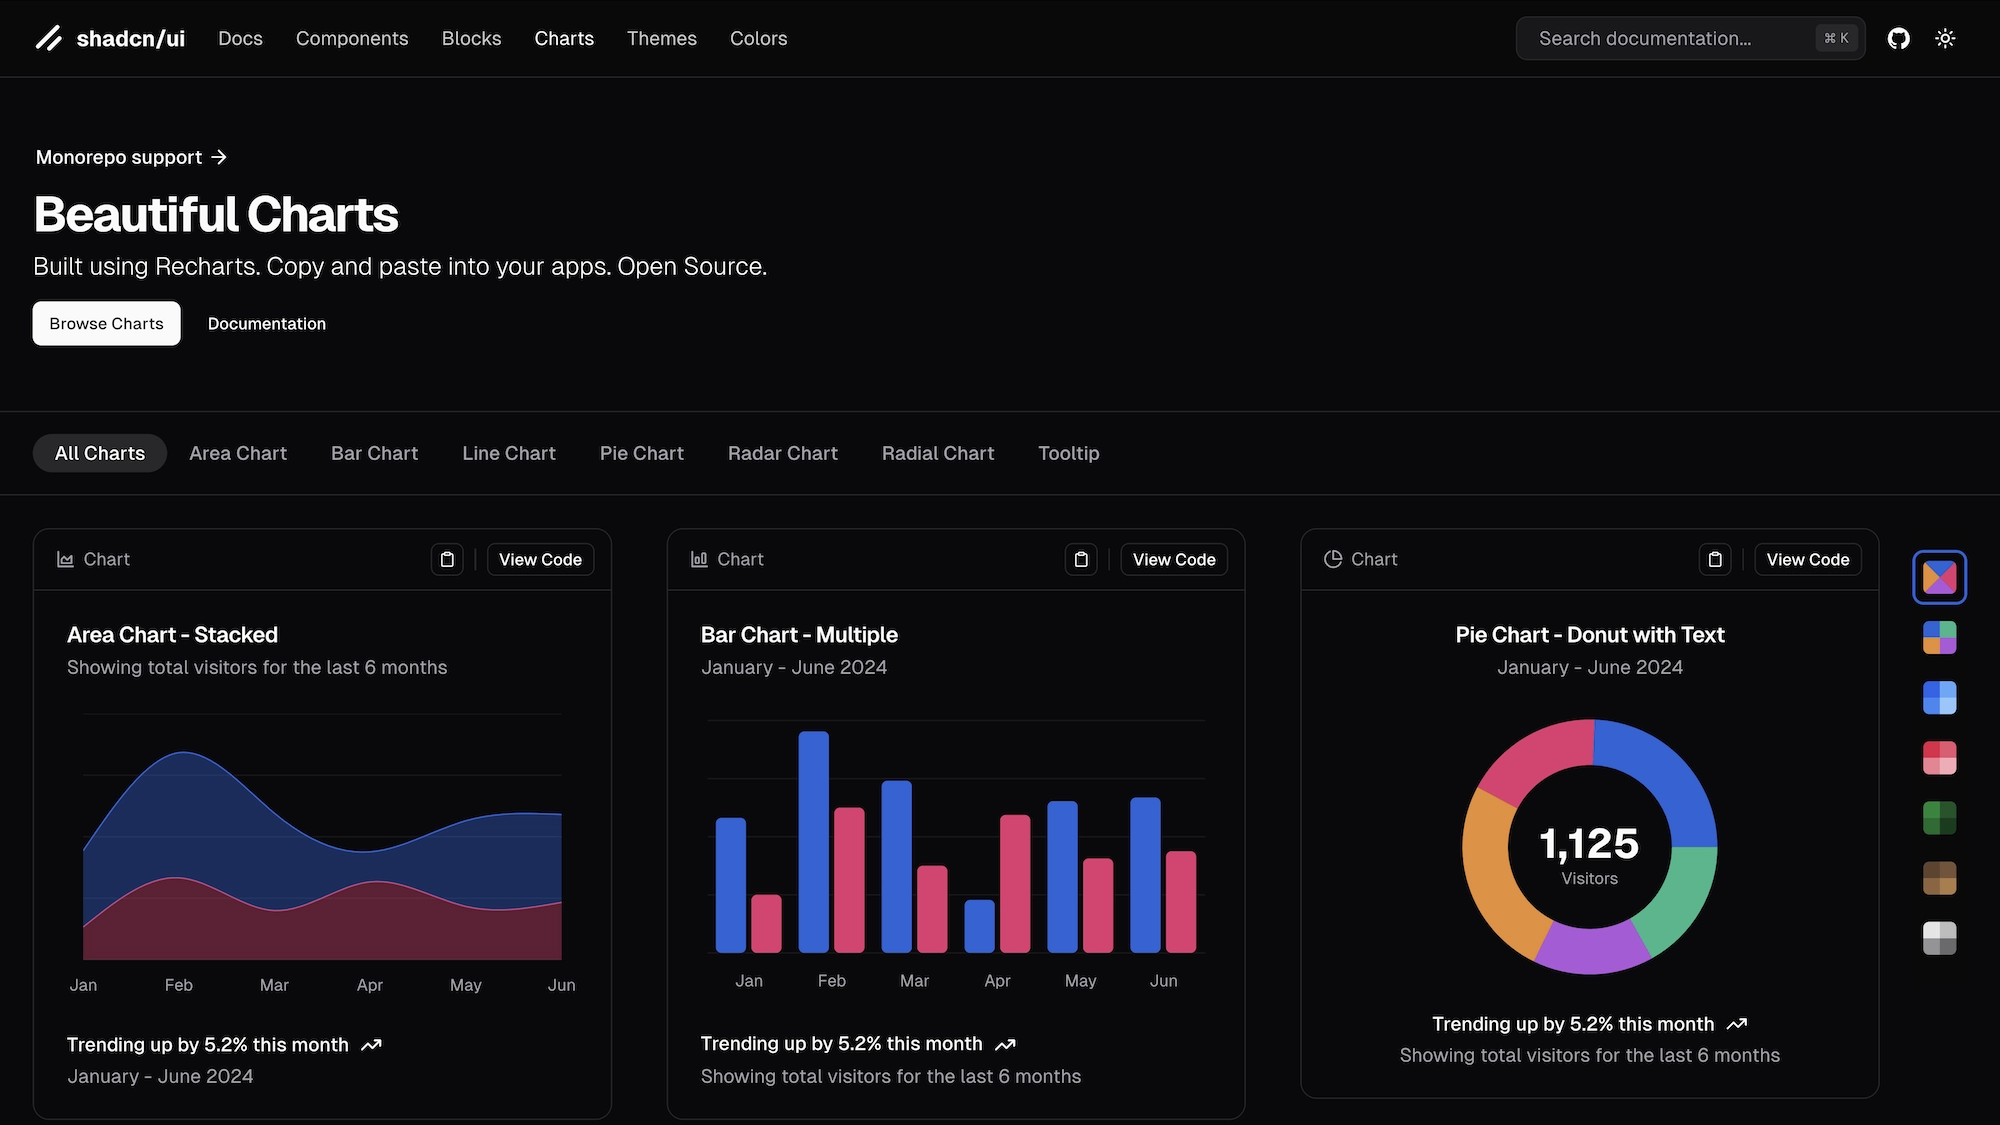Click the arrow next to Monorepo support
The height and width of the screenshot is (1125, 2000).
point(219,157)
